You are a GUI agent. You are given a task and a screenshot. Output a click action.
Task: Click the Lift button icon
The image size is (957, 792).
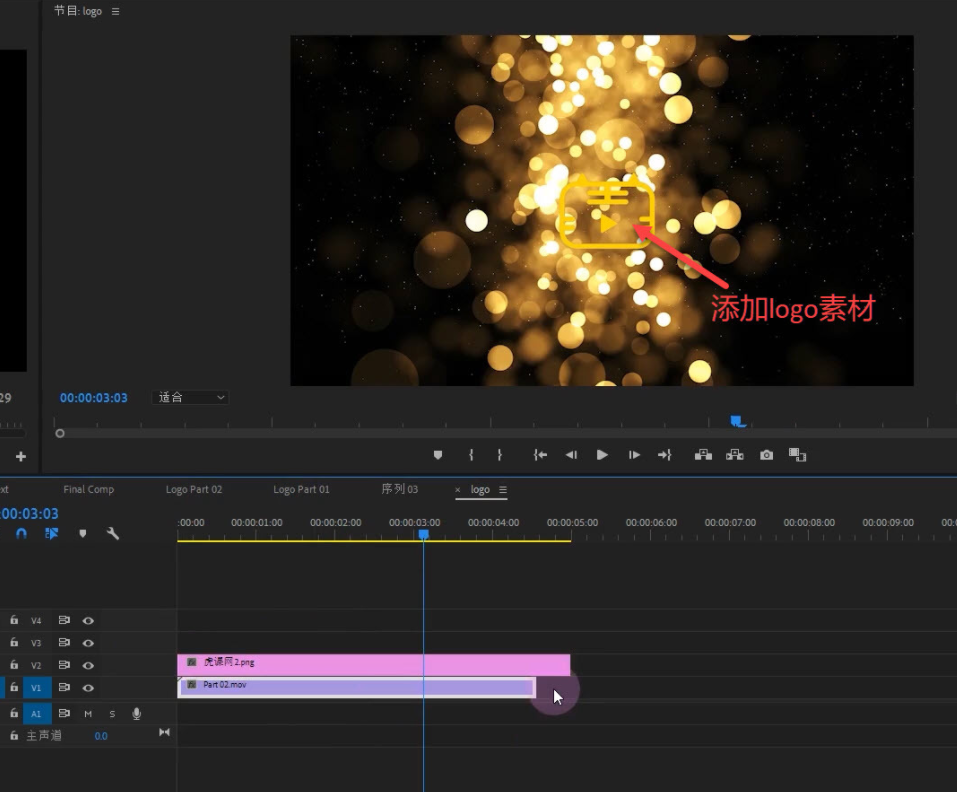click(703, 455)
